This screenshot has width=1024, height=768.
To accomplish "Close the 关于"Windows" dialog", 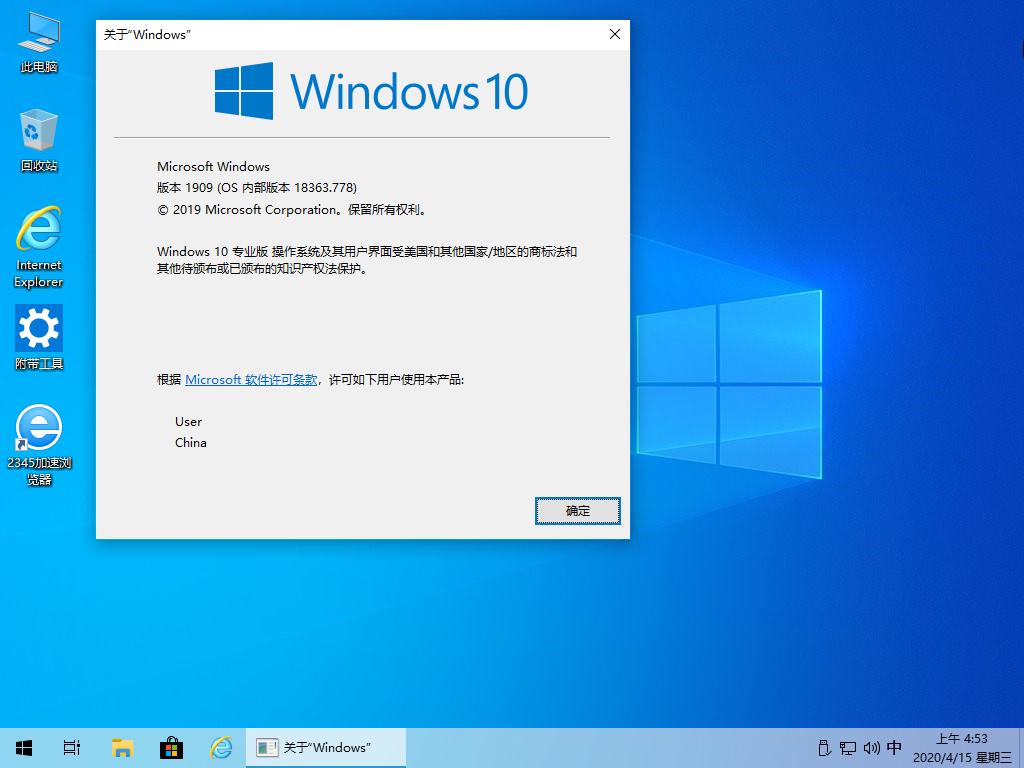I will click(615, 34).
